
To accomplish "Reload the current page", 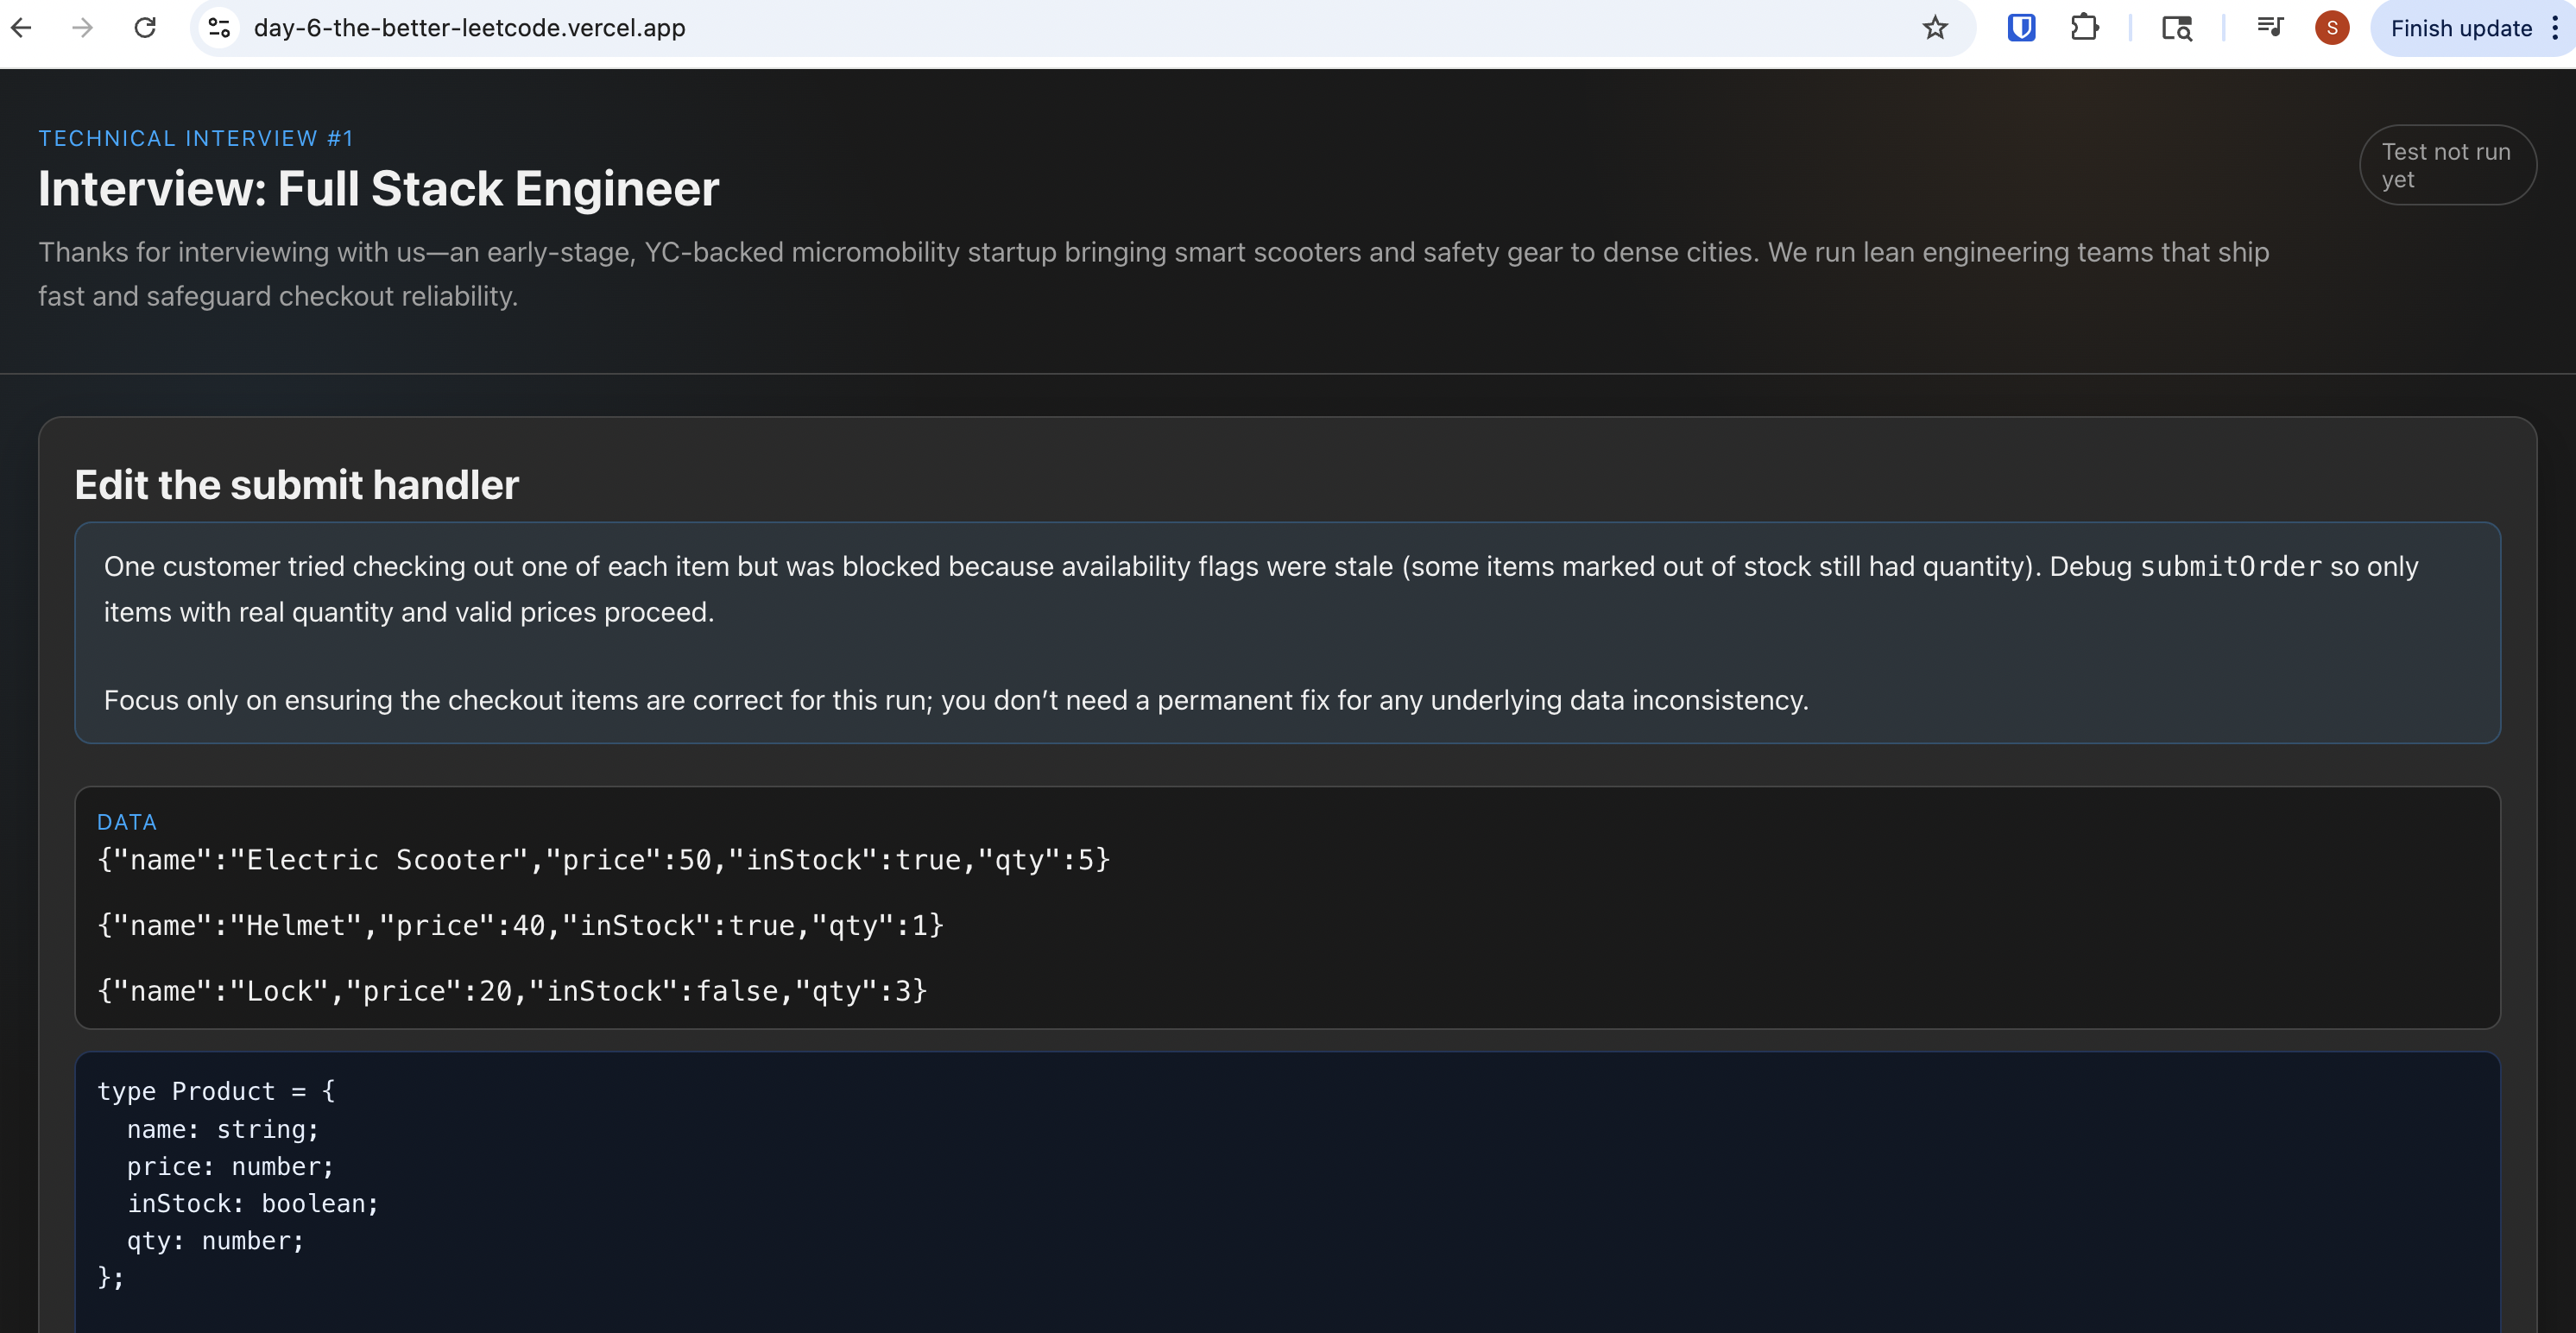I will (145, 28).
